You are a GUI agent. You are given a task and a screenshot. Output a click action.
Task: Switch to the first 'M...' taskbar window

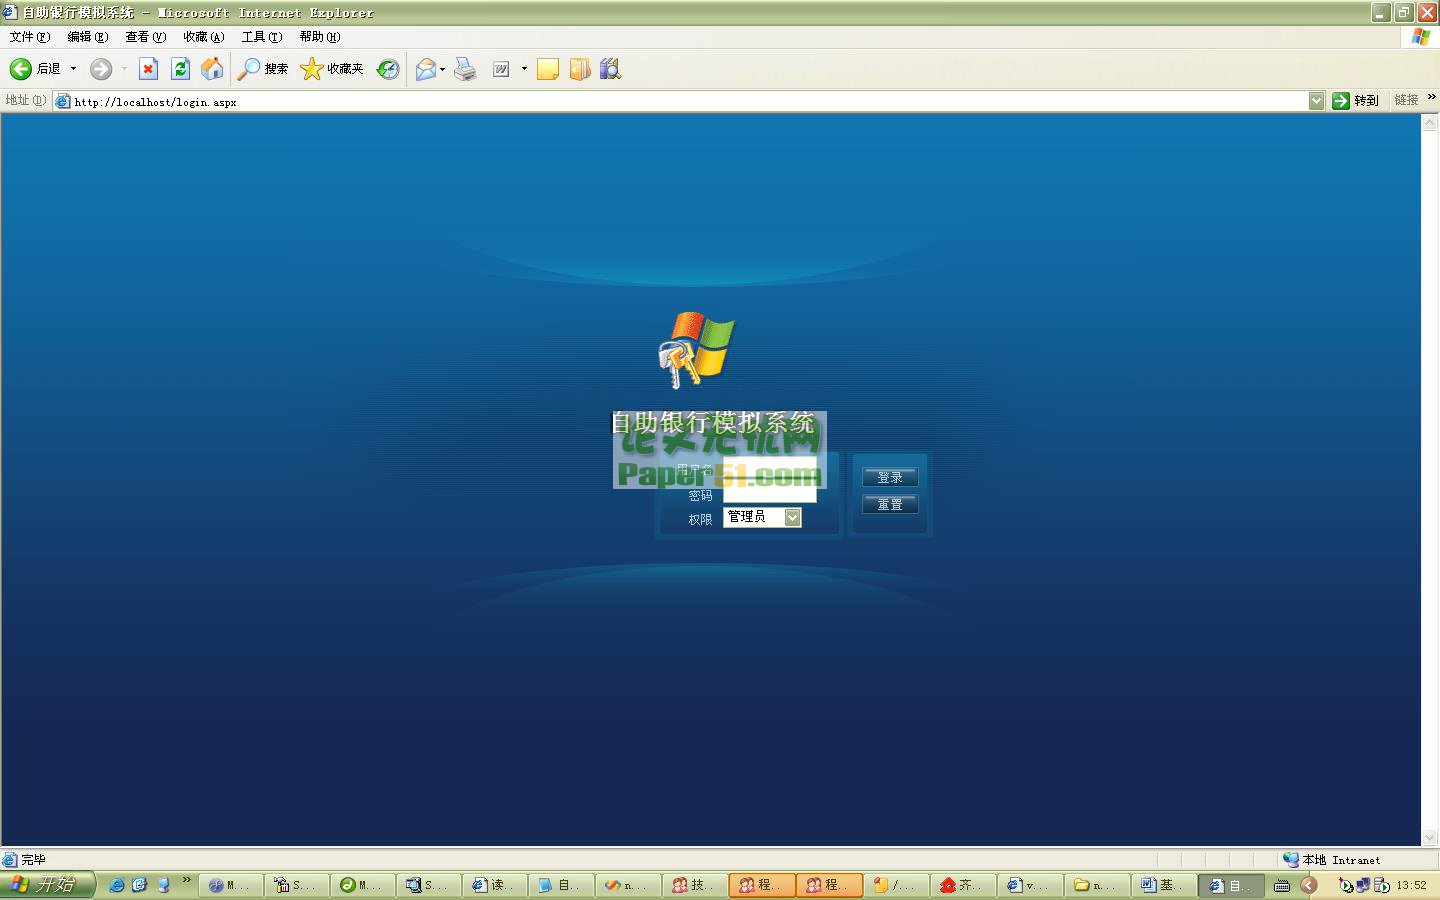[x=229, y=885]
